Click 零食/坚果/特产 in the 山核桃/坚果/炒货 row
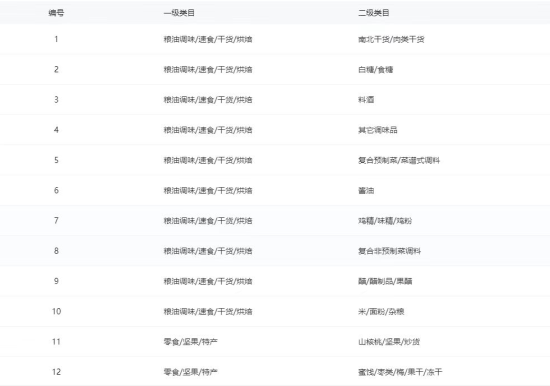Viewport: 550px width, 386px height. click(x=190, y=341)
